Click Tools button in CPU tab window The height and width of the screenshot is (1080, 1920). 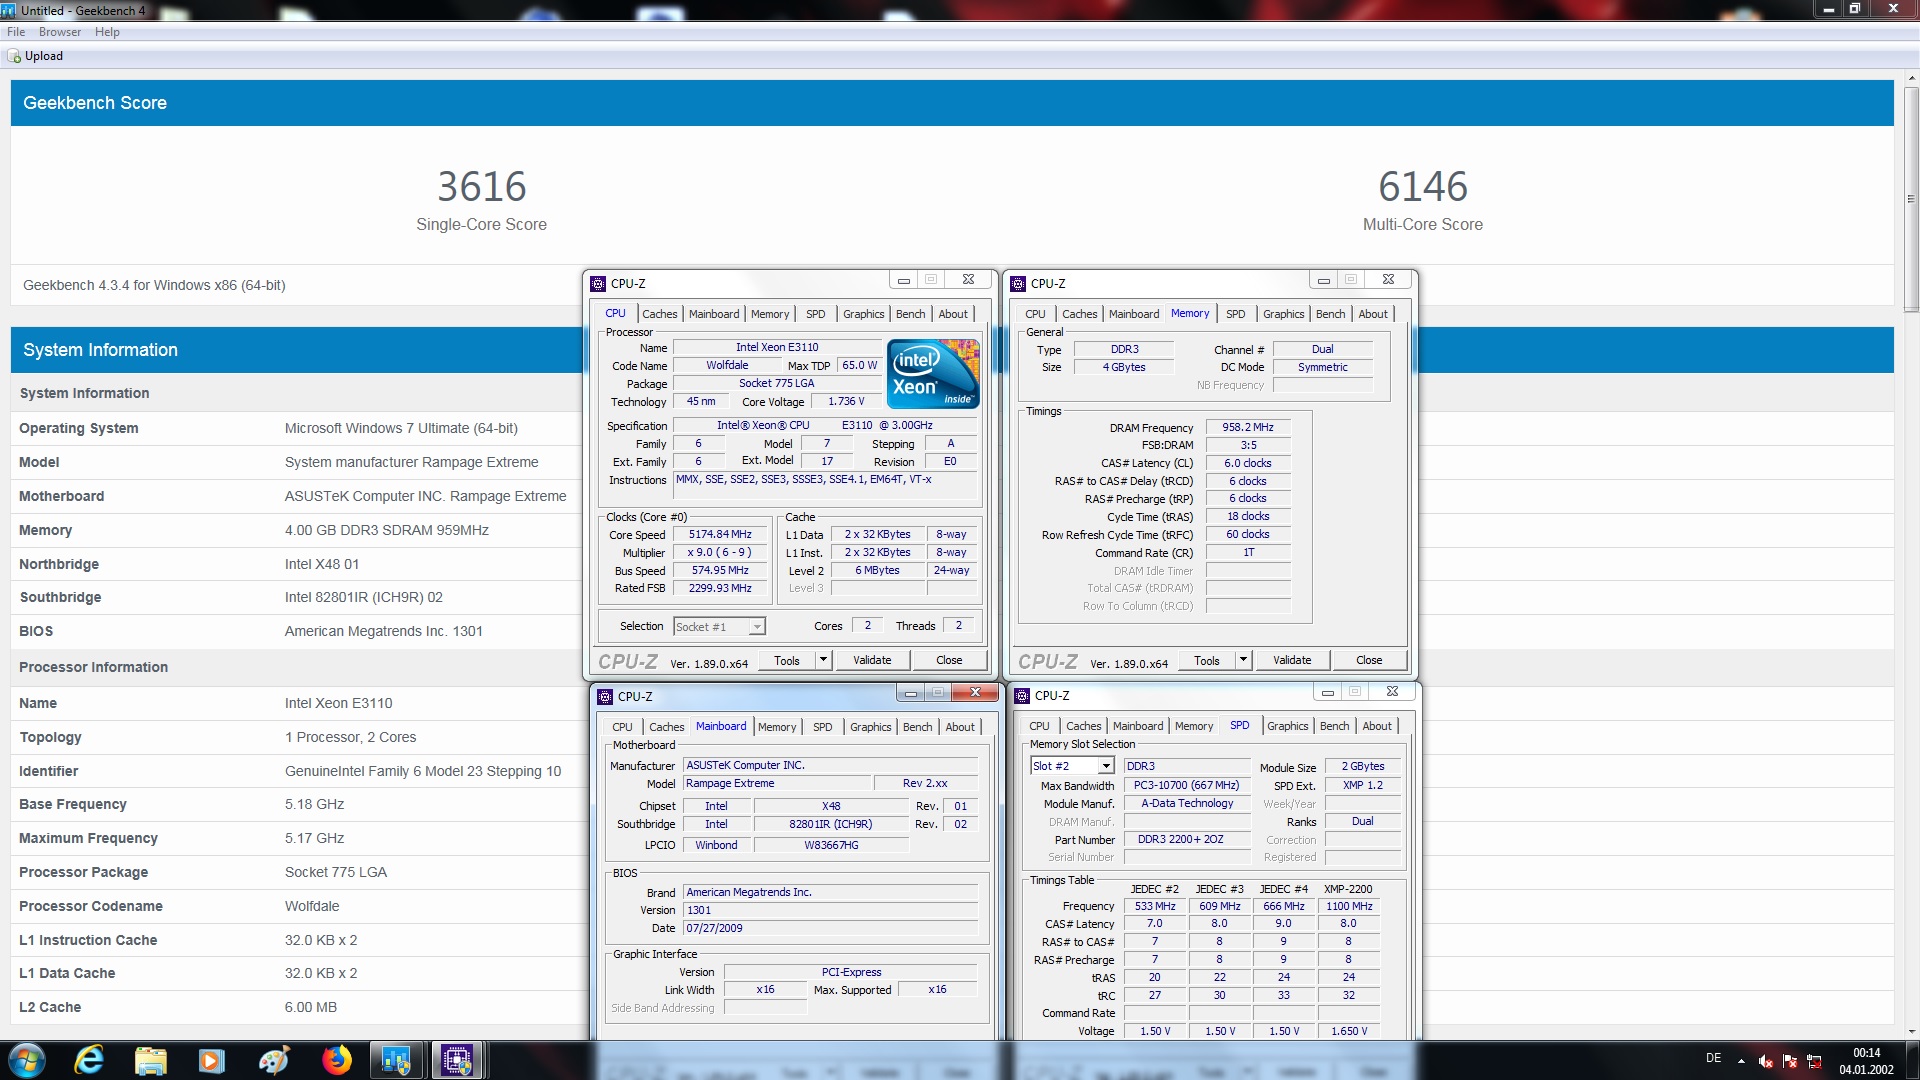tap(787, 660)
